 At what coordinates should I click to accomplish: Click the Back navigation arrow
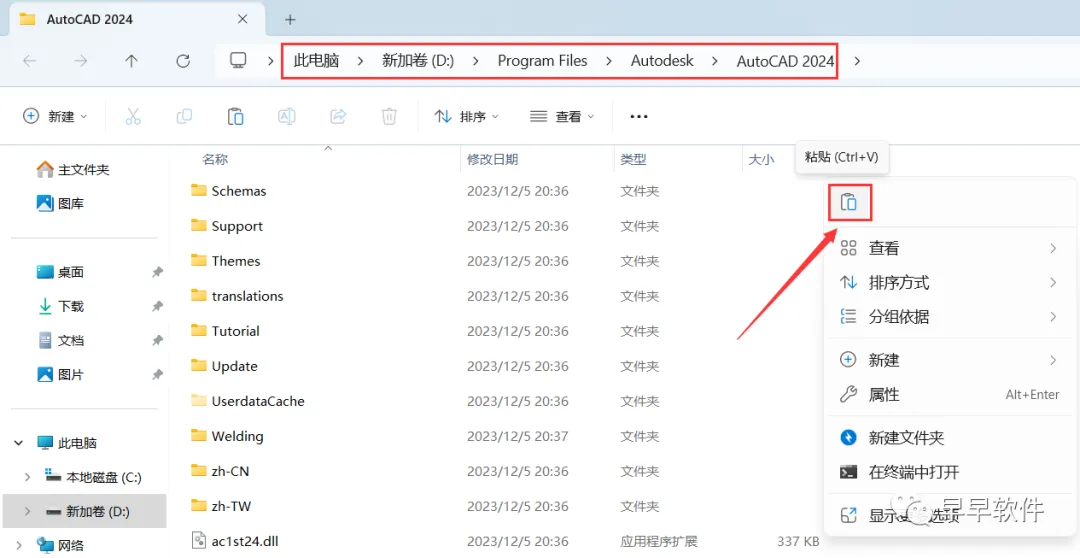(30, 61)
